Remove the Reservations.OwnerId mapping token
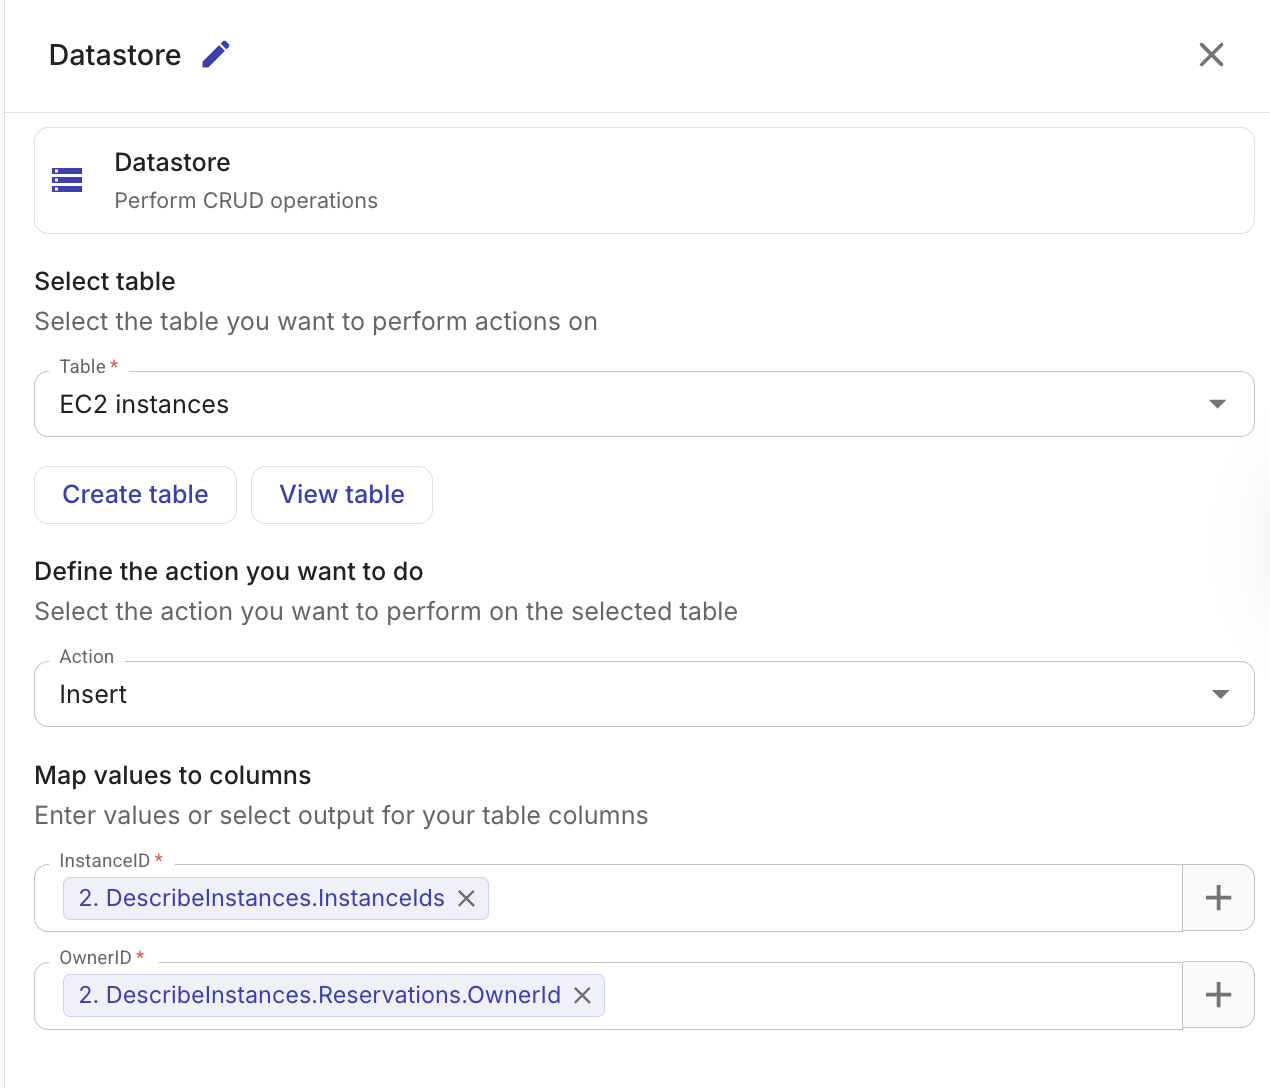This screenshot has height=1088, width=1270. coord(583,995)
